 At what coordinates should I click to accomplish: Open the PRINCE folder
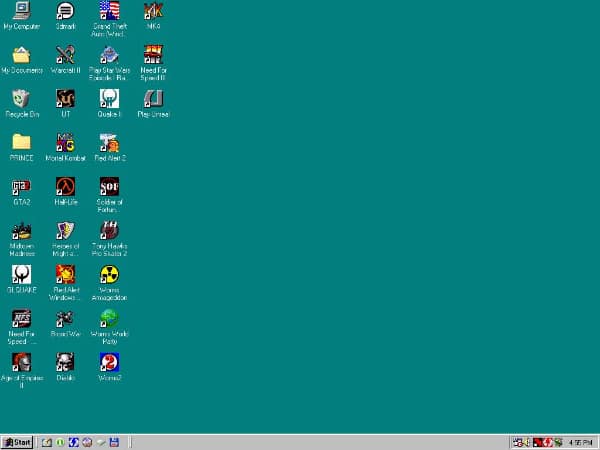21,143
